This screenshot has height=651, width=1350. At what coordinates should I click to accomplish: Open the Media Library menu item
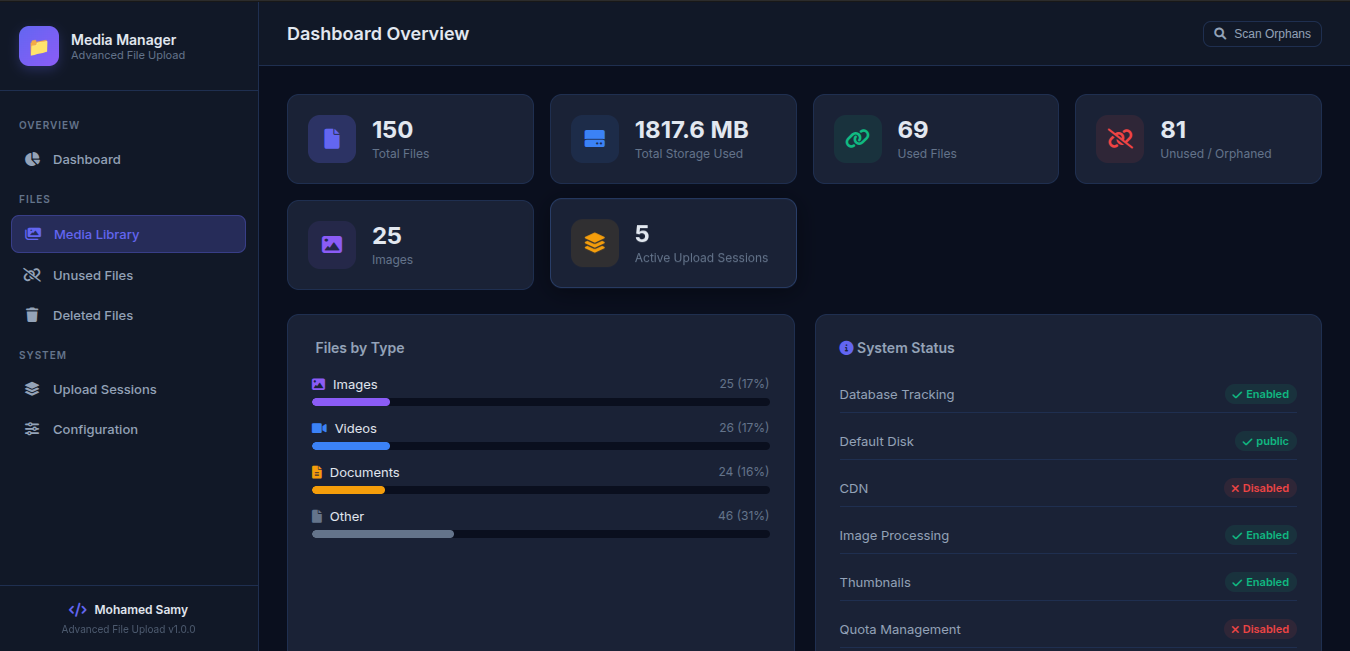(128, 234)
